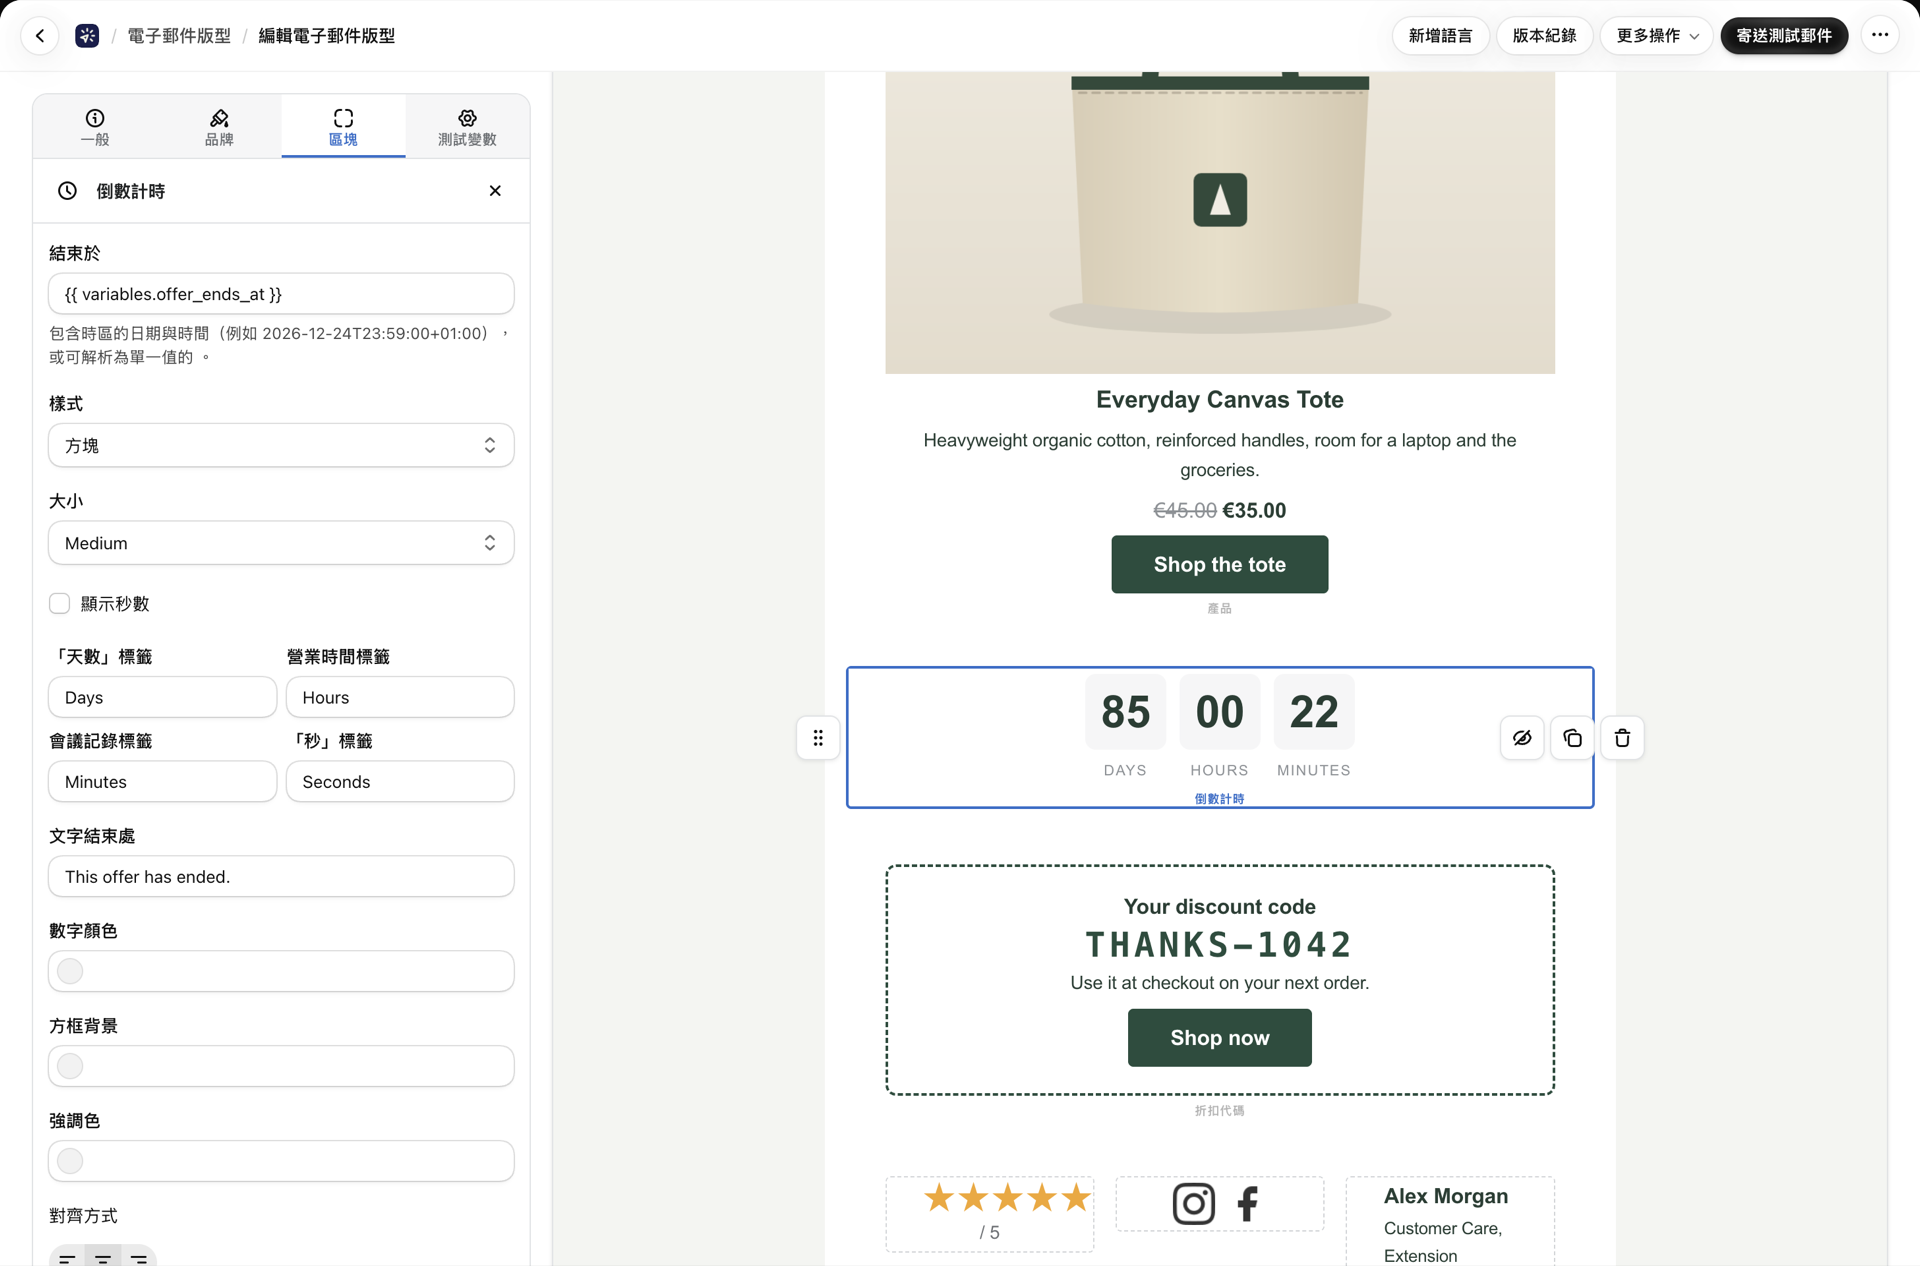1920x1266 pixels.
Task: Pick the 數字顏色 color swatch
Action: [x=70, y=971]
